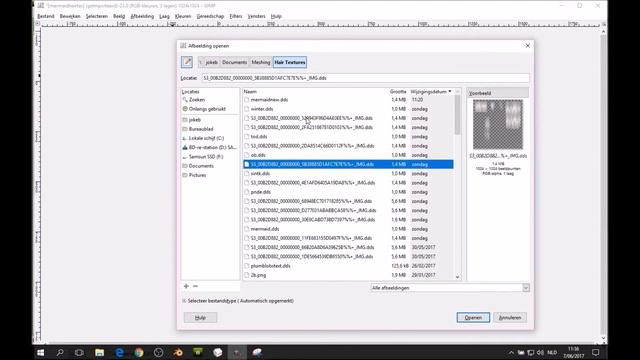Select file winter.dds

(x=262, y=109)
